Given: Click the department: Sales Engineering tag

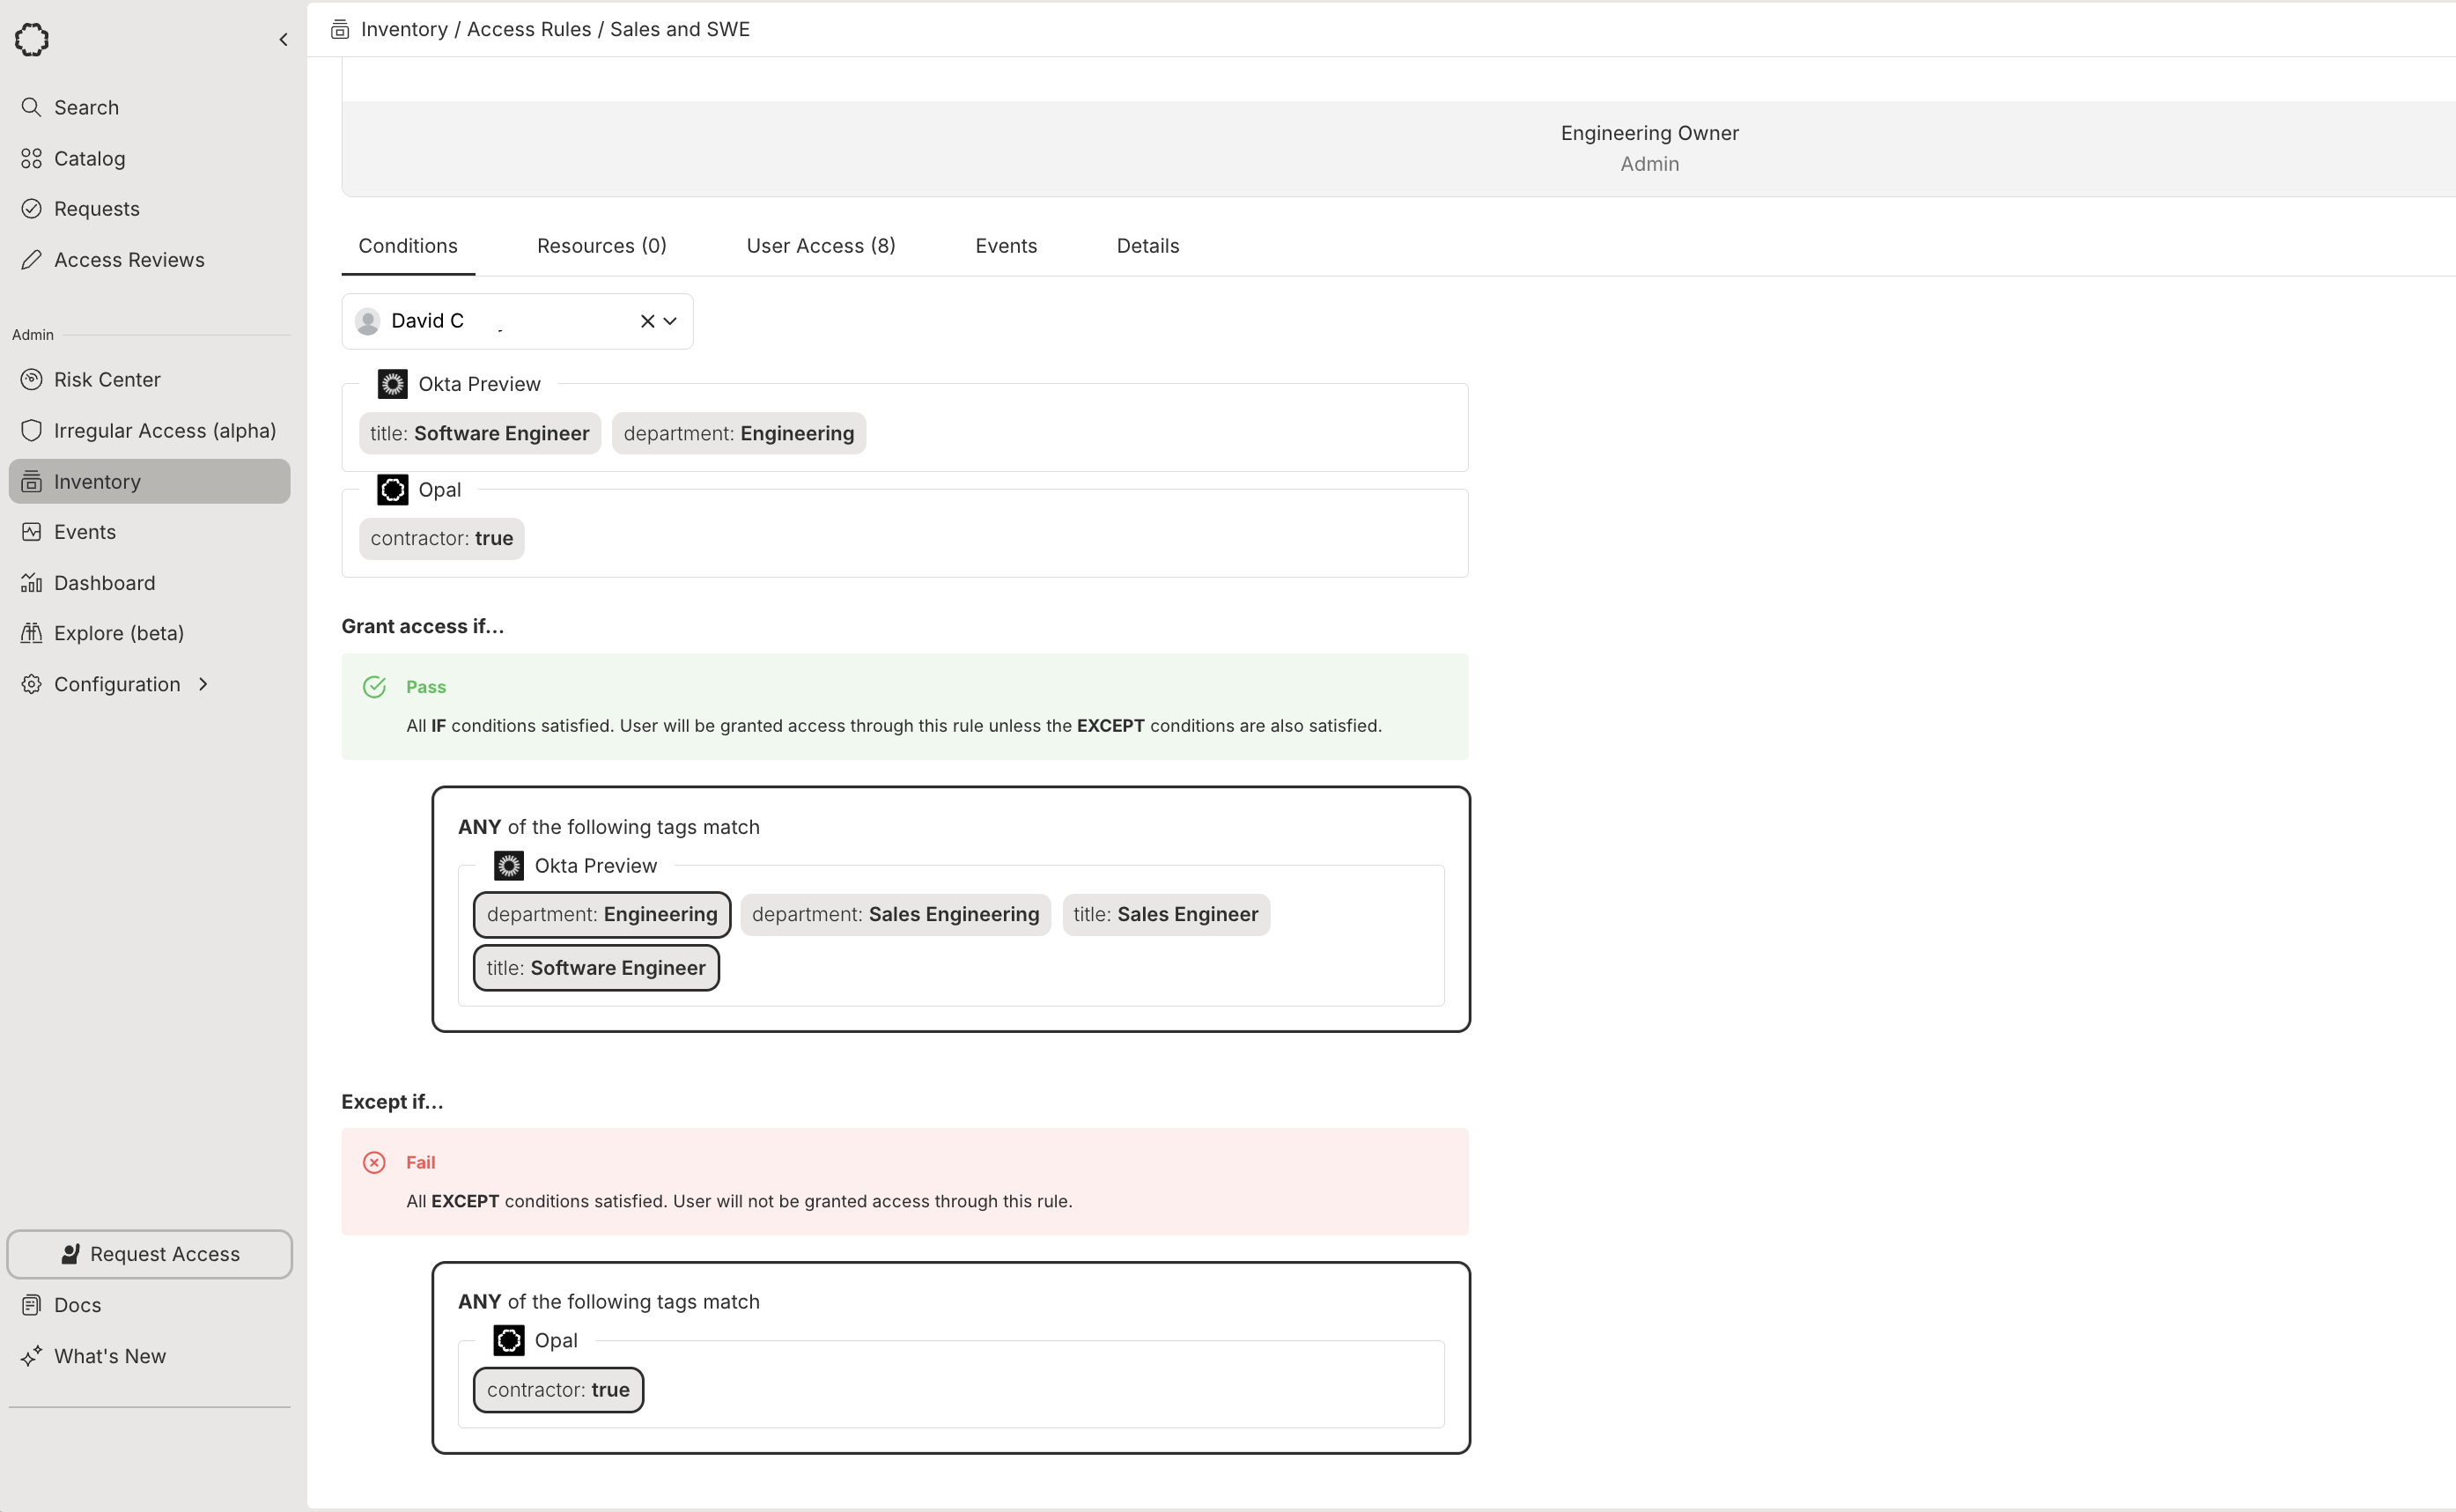Looking at the screenshot, I should (895, 914).
